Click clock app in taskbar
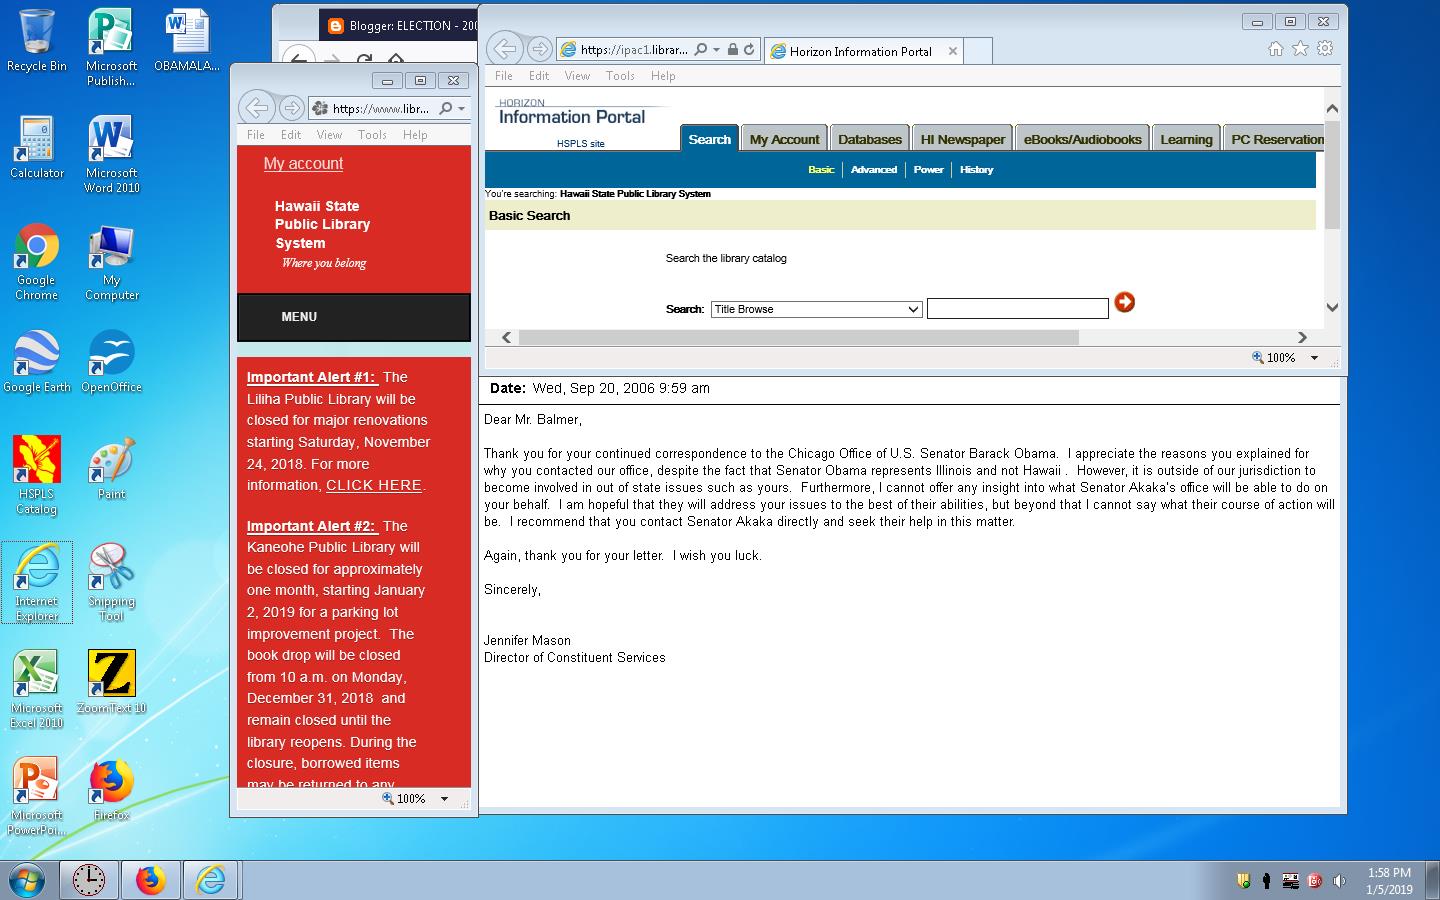Image resolution: width=1440 pixels, height=900 pixels. 89,880
